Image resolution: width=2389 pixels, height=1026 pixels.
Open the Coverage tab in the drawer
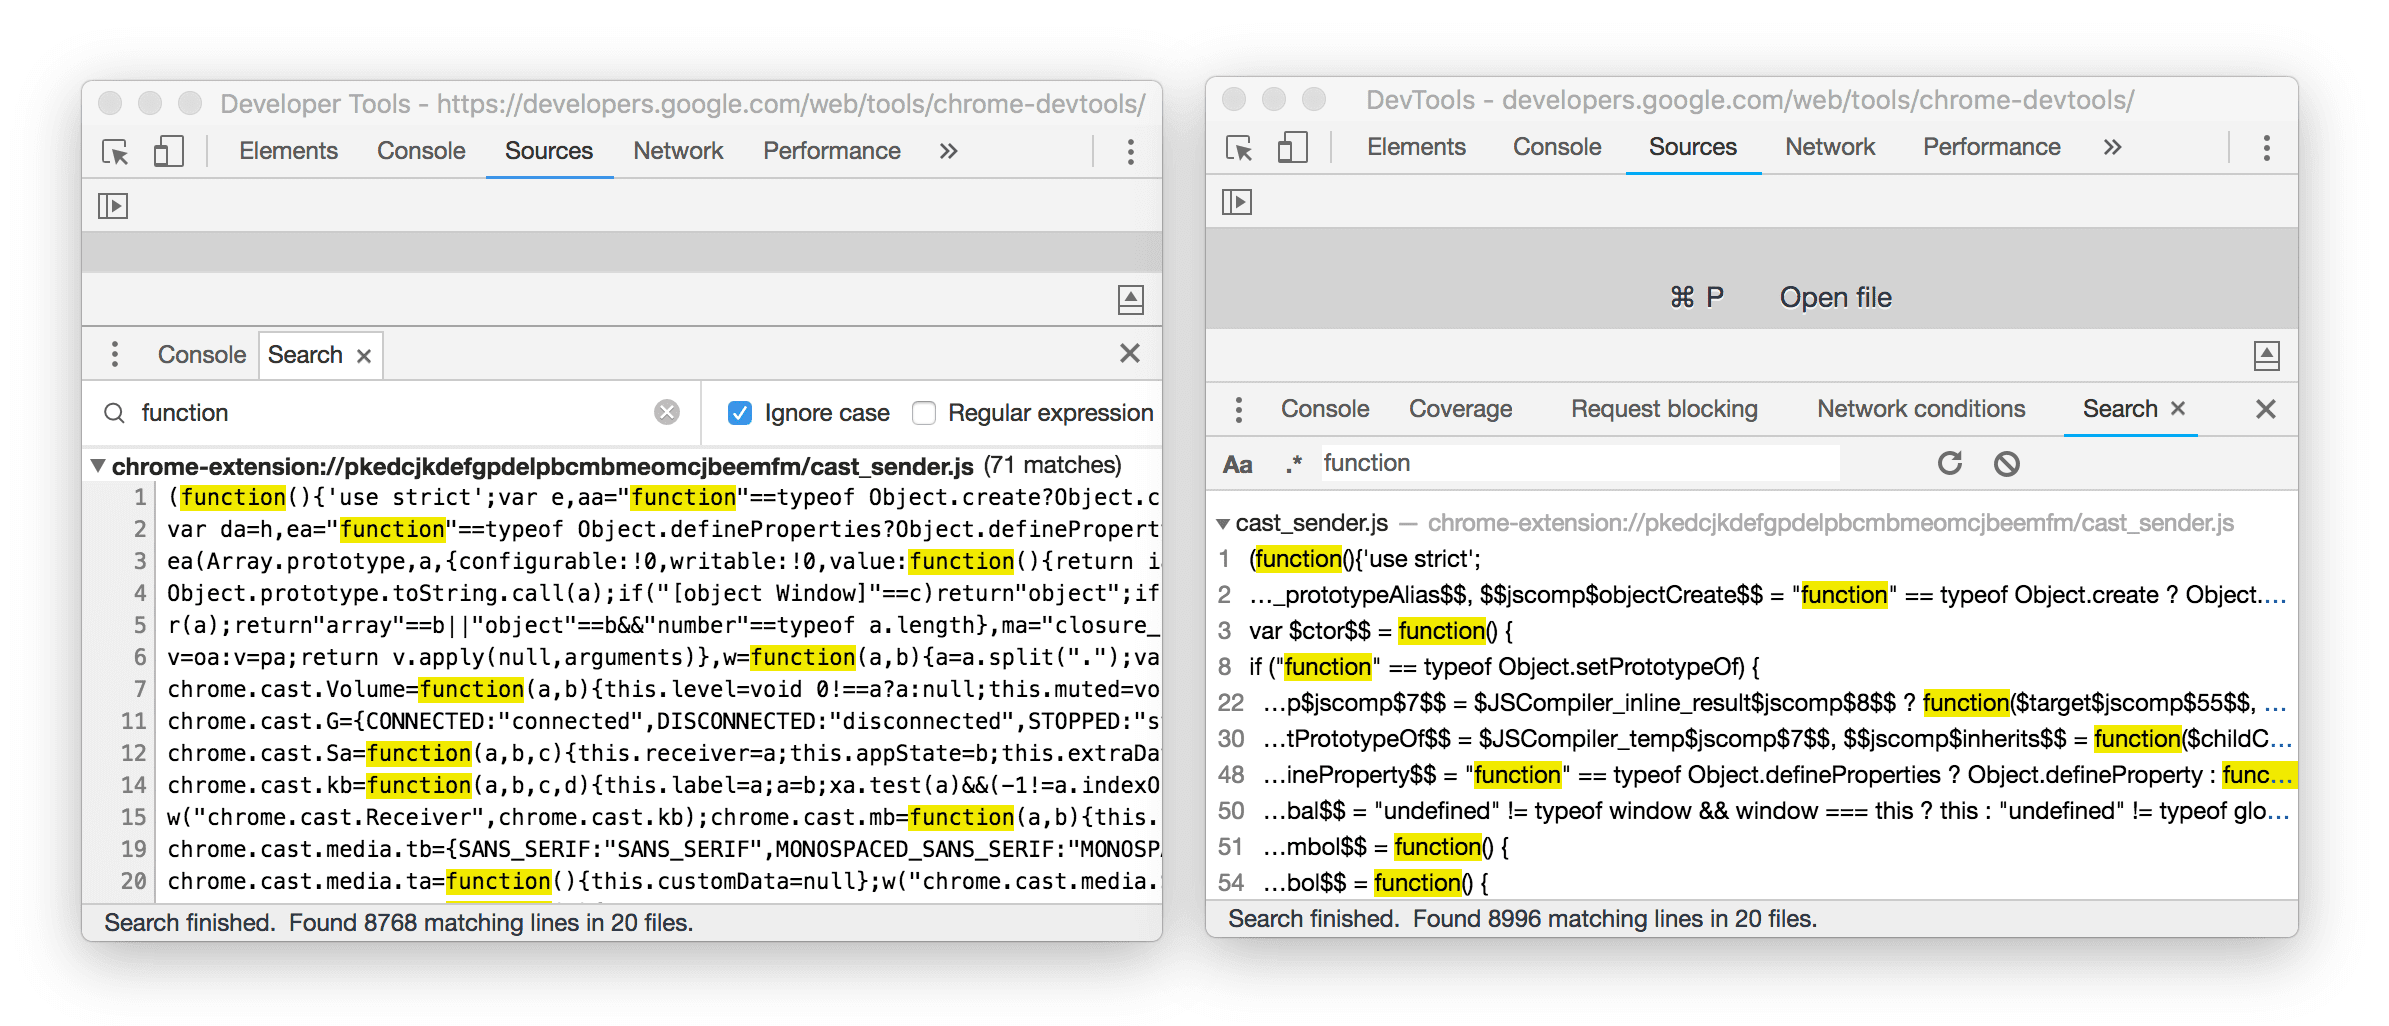1460,408
